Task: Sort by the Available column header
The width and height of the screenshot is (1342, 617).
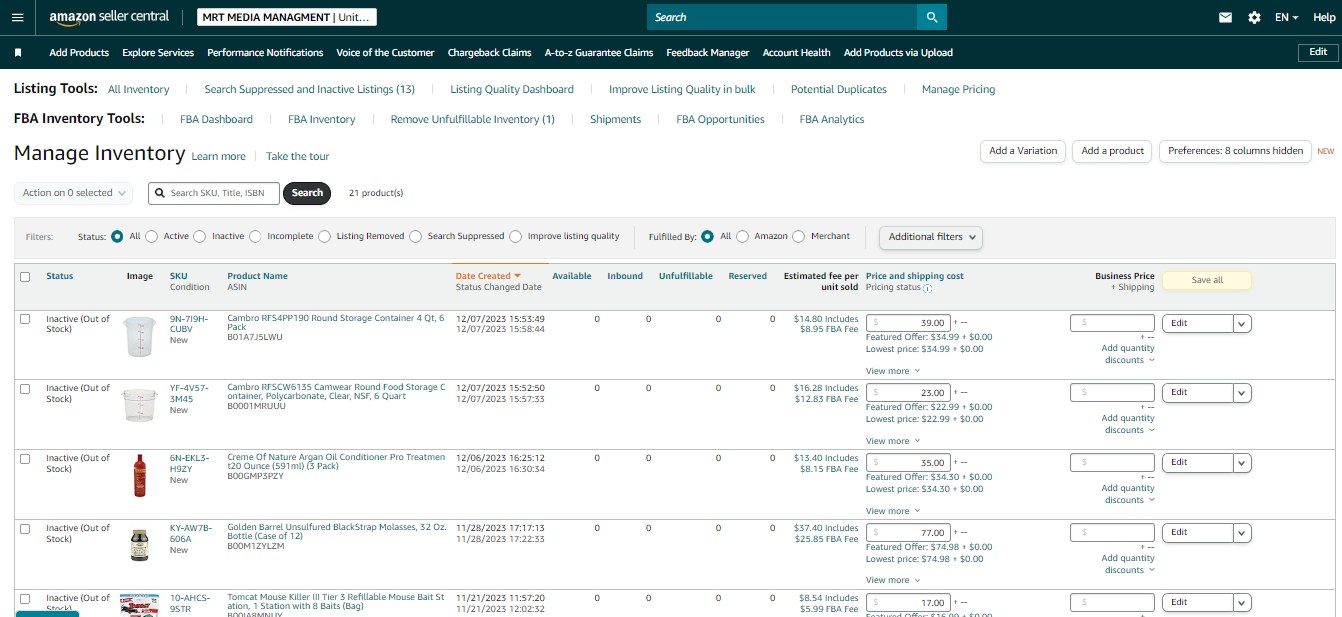Action: coord(571,276)
